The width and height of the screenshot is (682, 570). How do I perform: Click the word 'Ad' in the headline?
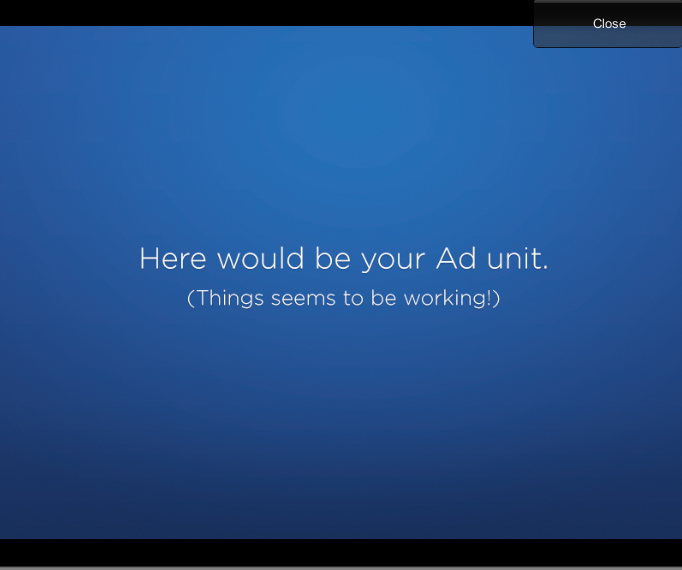tap(452, 259)
